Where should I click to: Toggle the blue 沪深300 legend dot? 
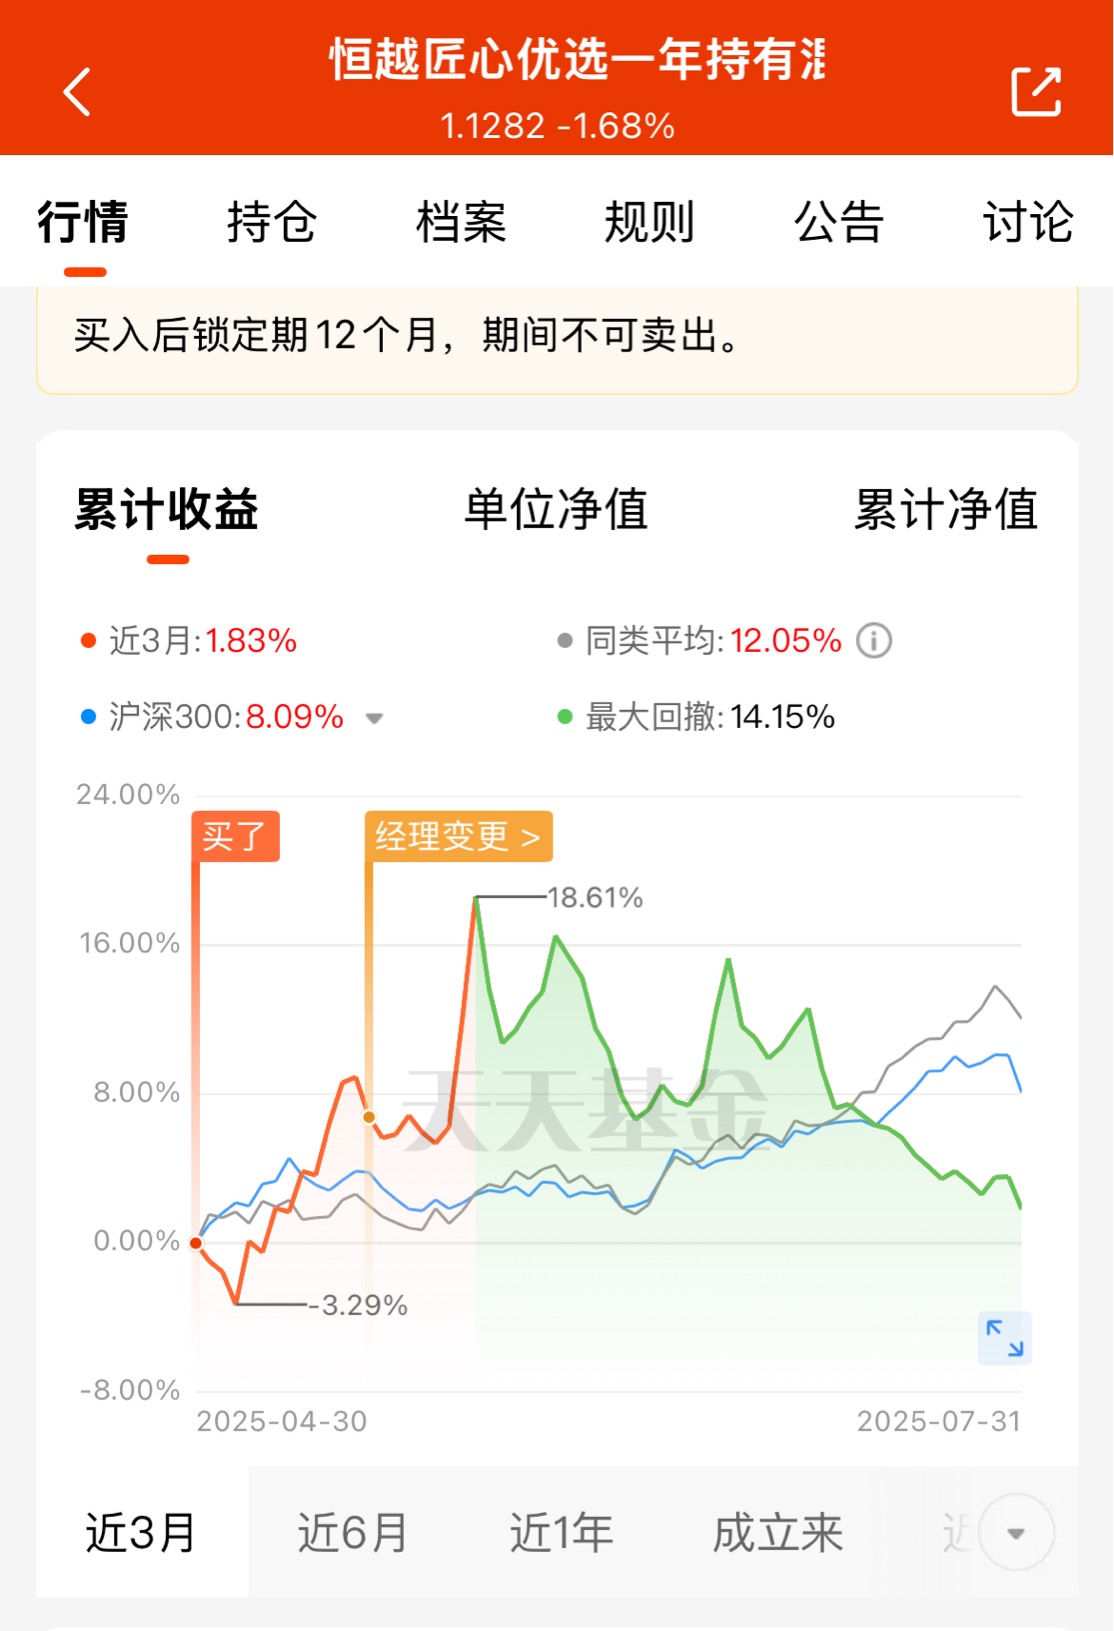(x=88, y=717)
